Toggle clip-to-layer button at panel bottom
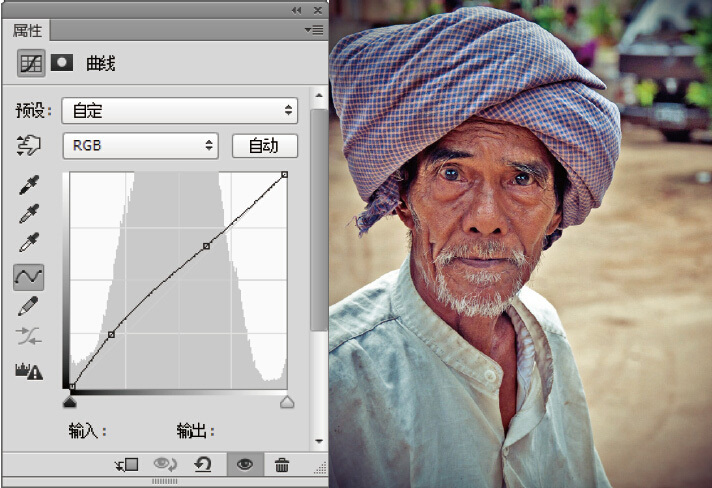The height and width of the screenshot is (488, 712). [127, 464]
